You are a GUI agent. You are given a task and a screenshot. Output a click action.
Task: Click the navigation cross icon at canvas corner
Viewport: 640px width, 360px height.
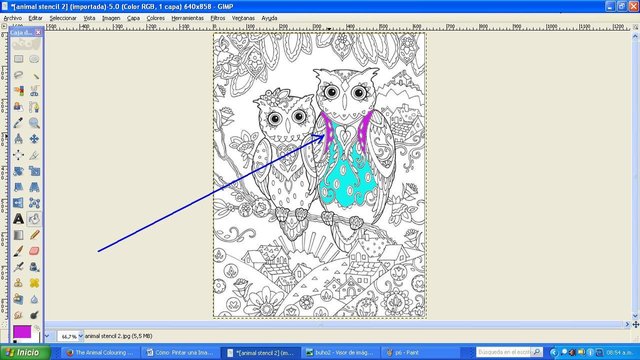(x=636, y=324)
